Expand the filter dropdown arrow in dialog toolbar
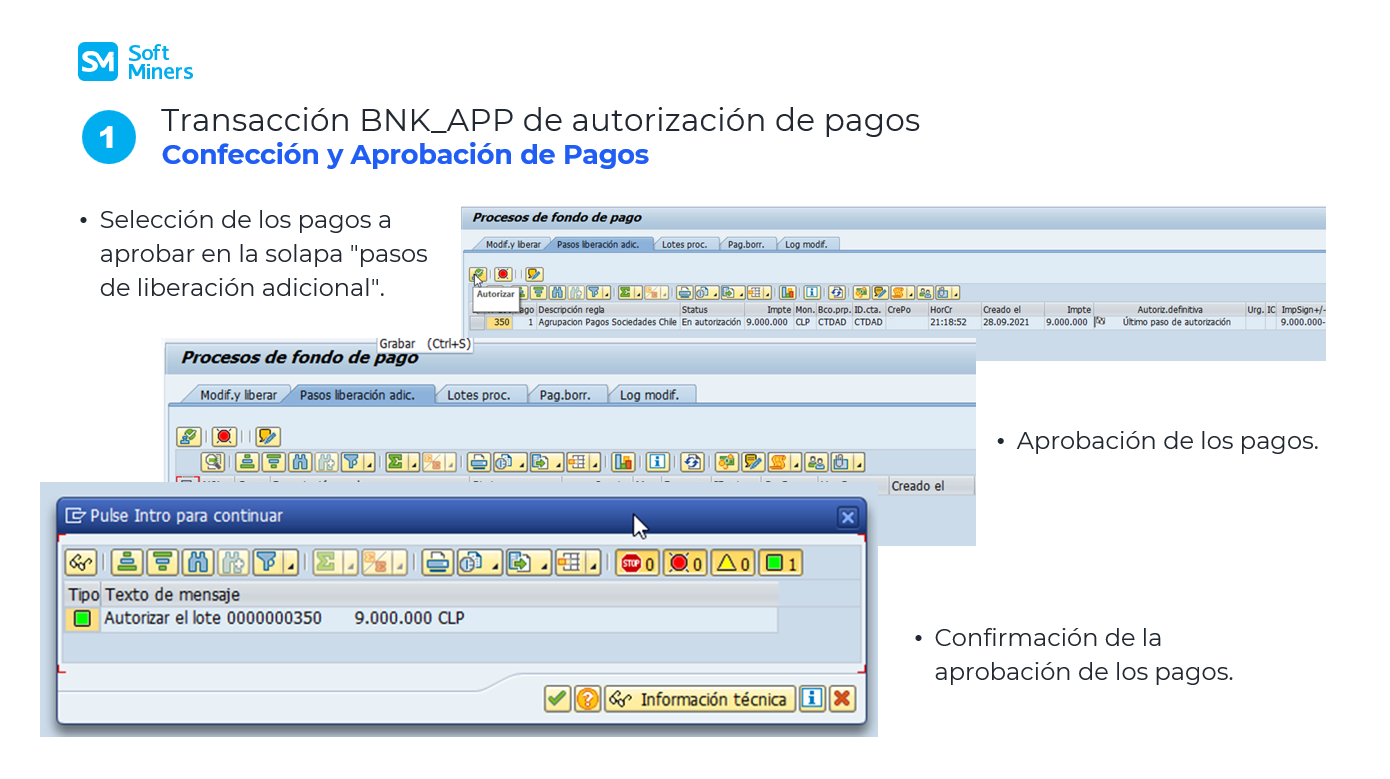 (x=292, y=567)
